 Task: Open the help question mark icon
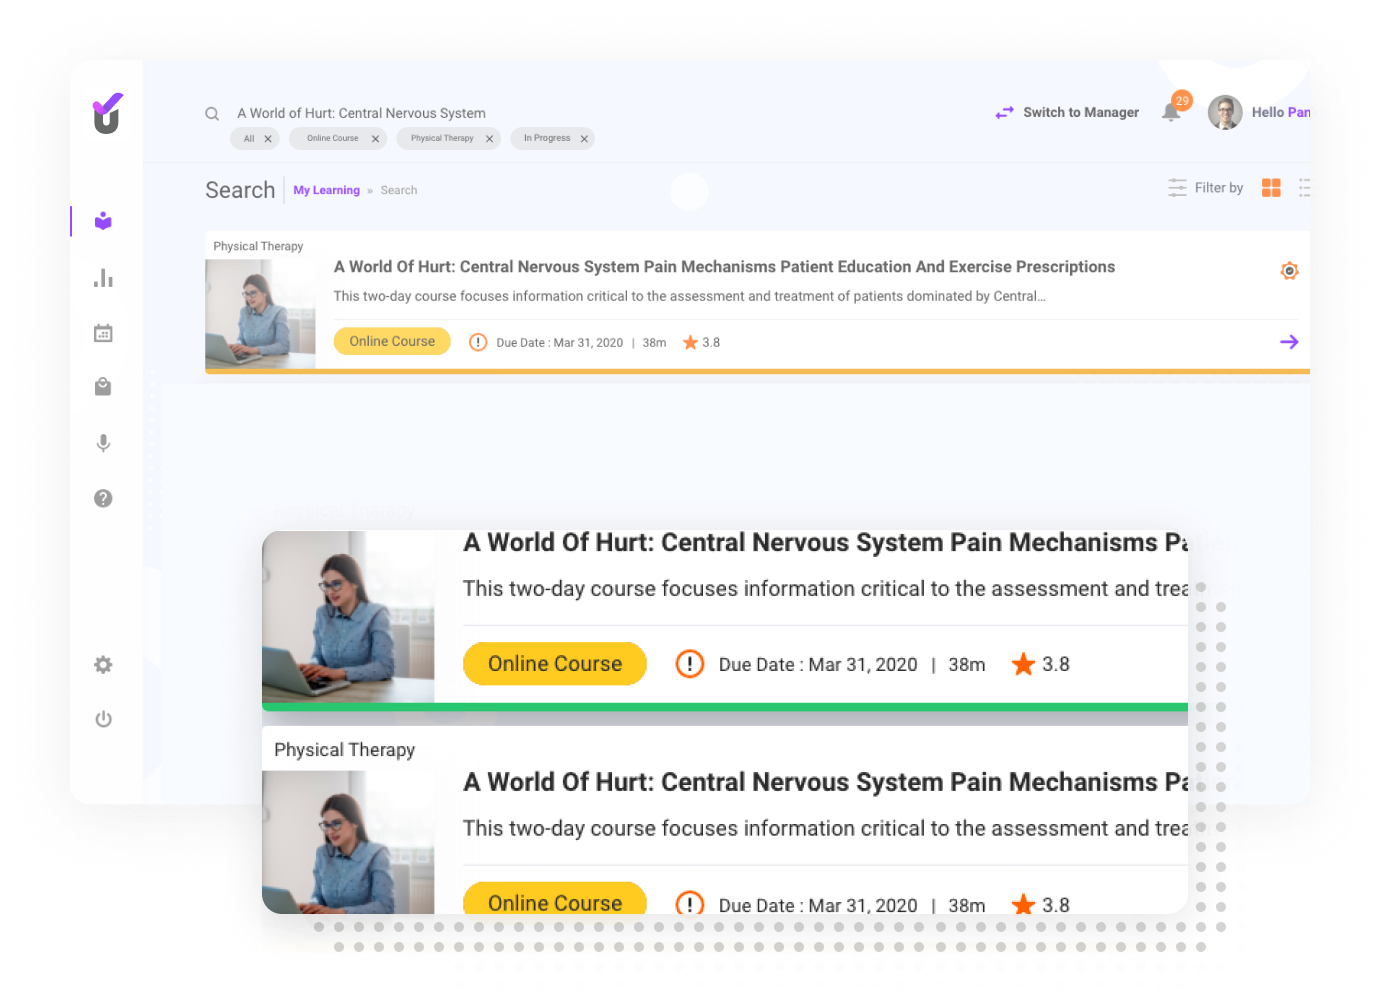pyautogui.click(x=103, y=498)
